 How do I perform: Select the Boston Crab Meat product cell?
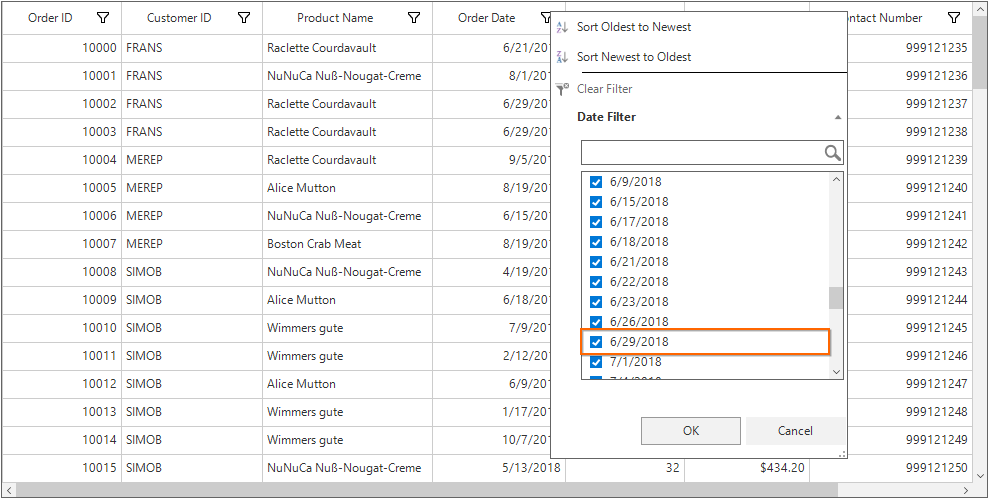(x=348, y=244)
